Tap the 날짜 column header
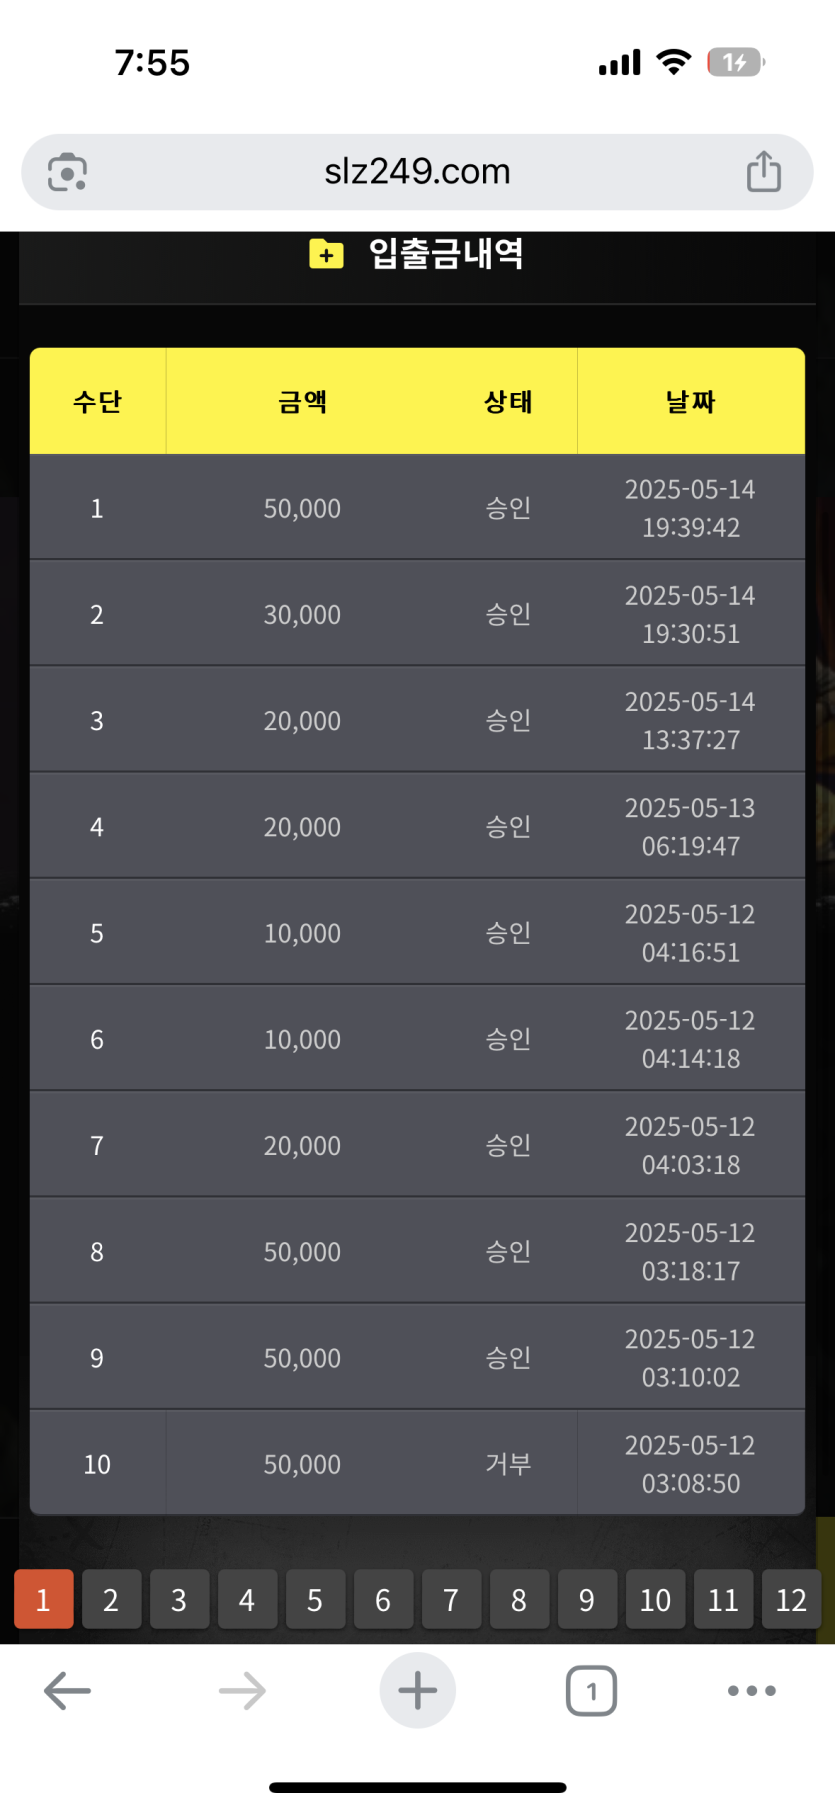This screenshot has height=1810, width=835. (691, 402)
